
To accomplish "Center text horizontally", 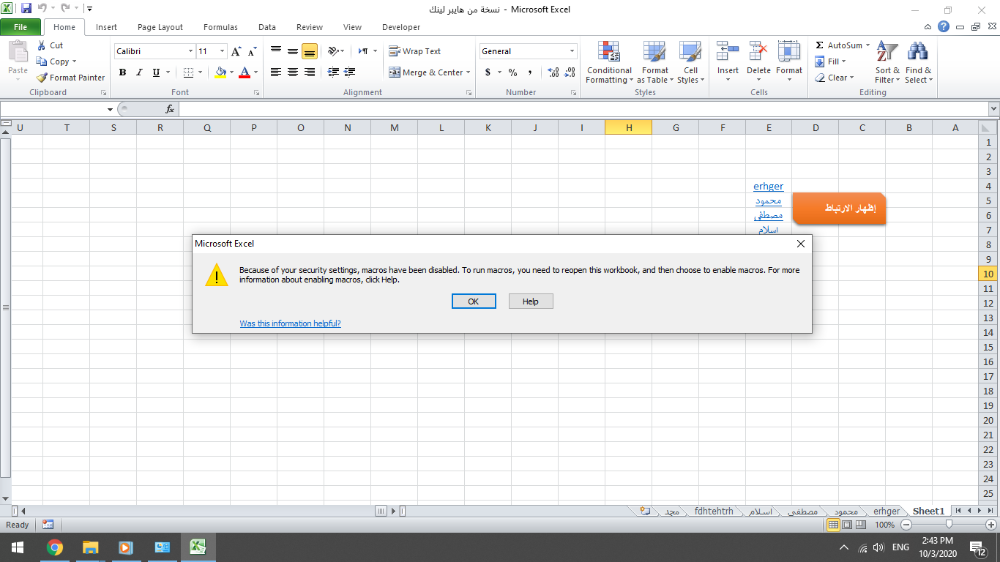I will (292, 72).
